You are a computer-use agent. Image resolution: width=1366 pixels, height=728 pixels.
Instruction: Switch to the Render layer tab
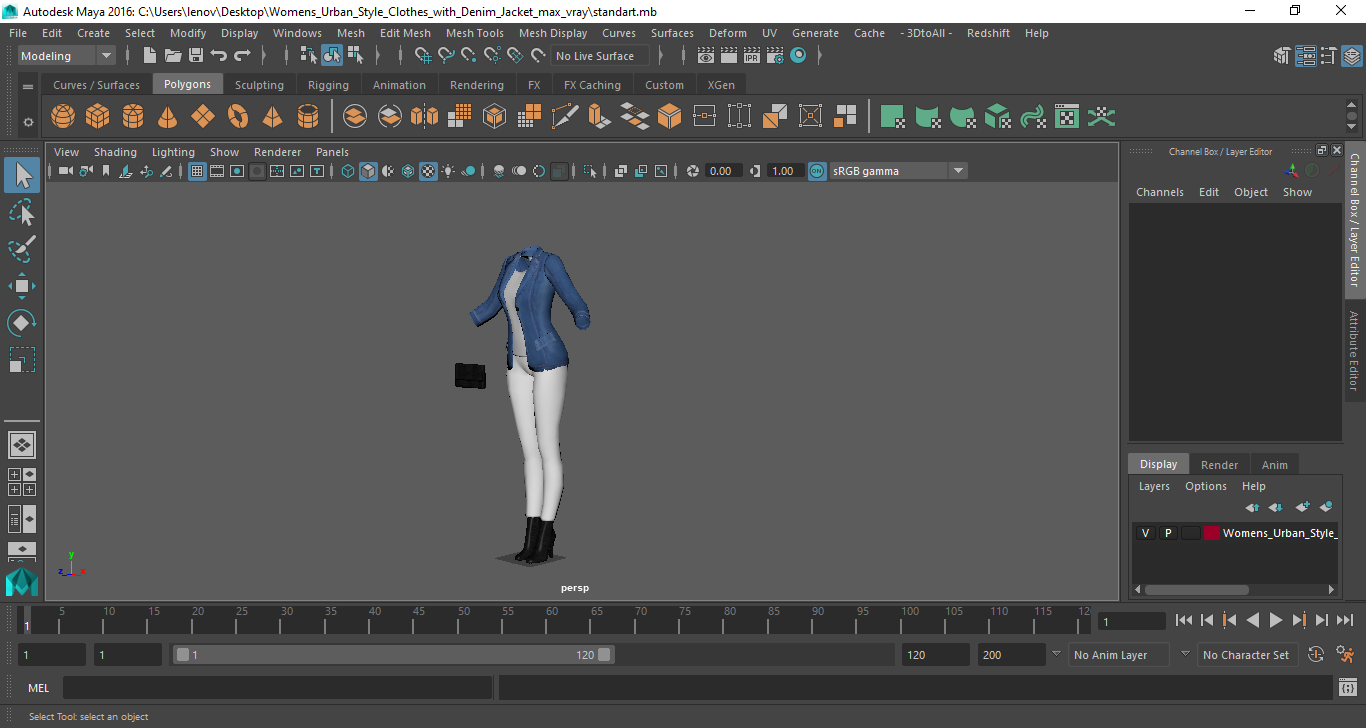click(x=1219, y=465)
